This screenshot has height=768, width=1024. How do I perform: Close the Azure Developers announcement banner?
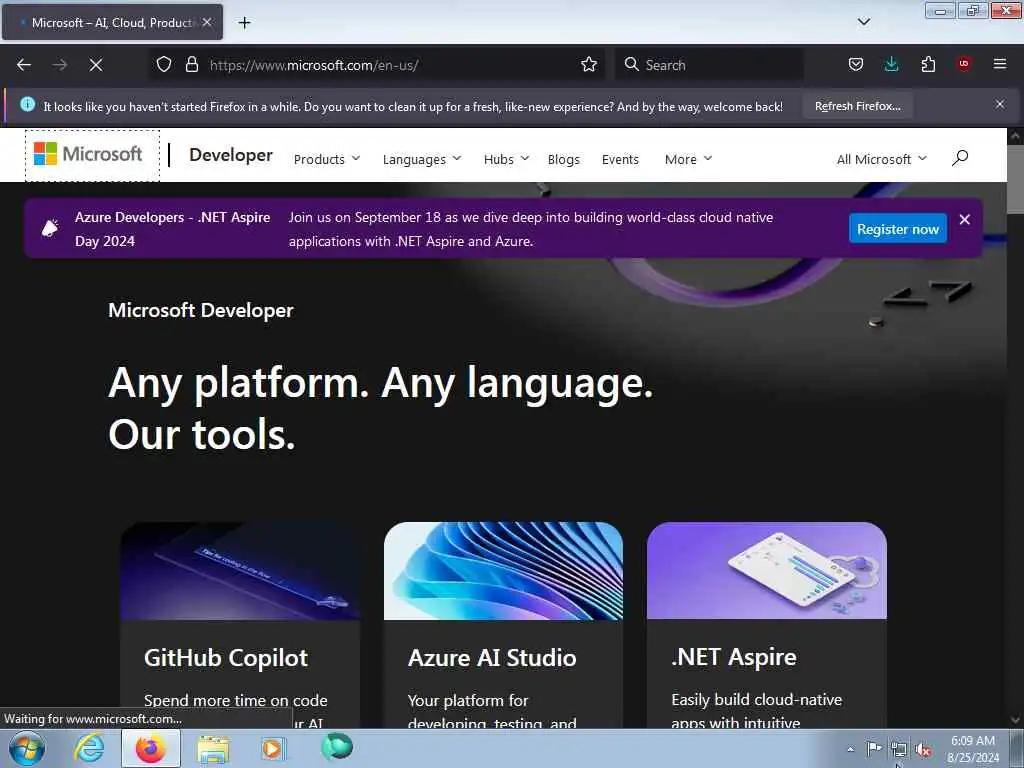click(965, 220)
